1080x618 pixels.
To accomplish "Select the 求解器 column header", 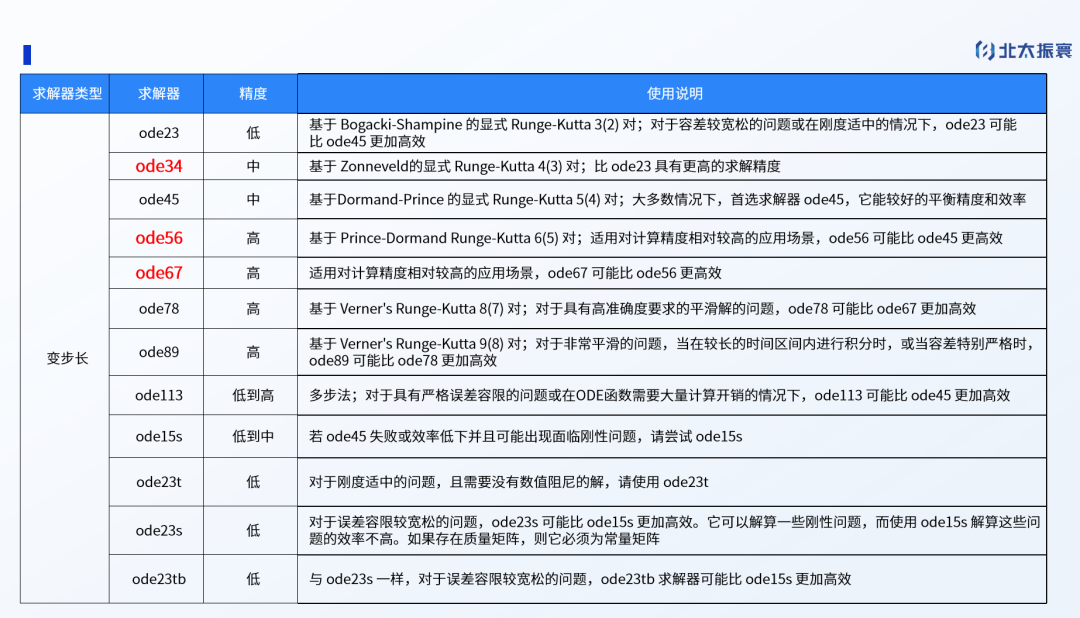I will click(159, 93).
